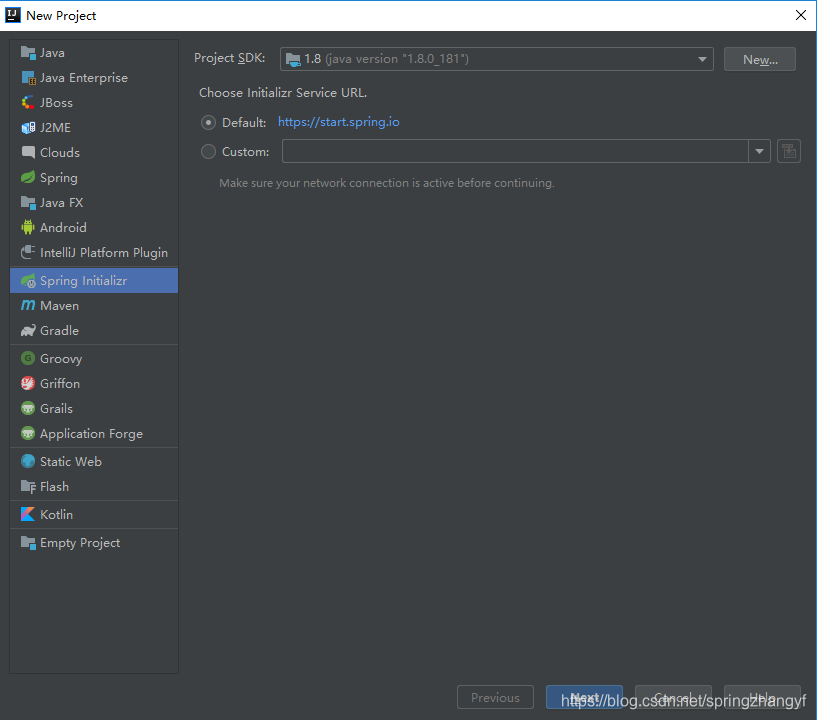Click the button right of Custom URL field
817x720 pixels.
pos(788,152)
